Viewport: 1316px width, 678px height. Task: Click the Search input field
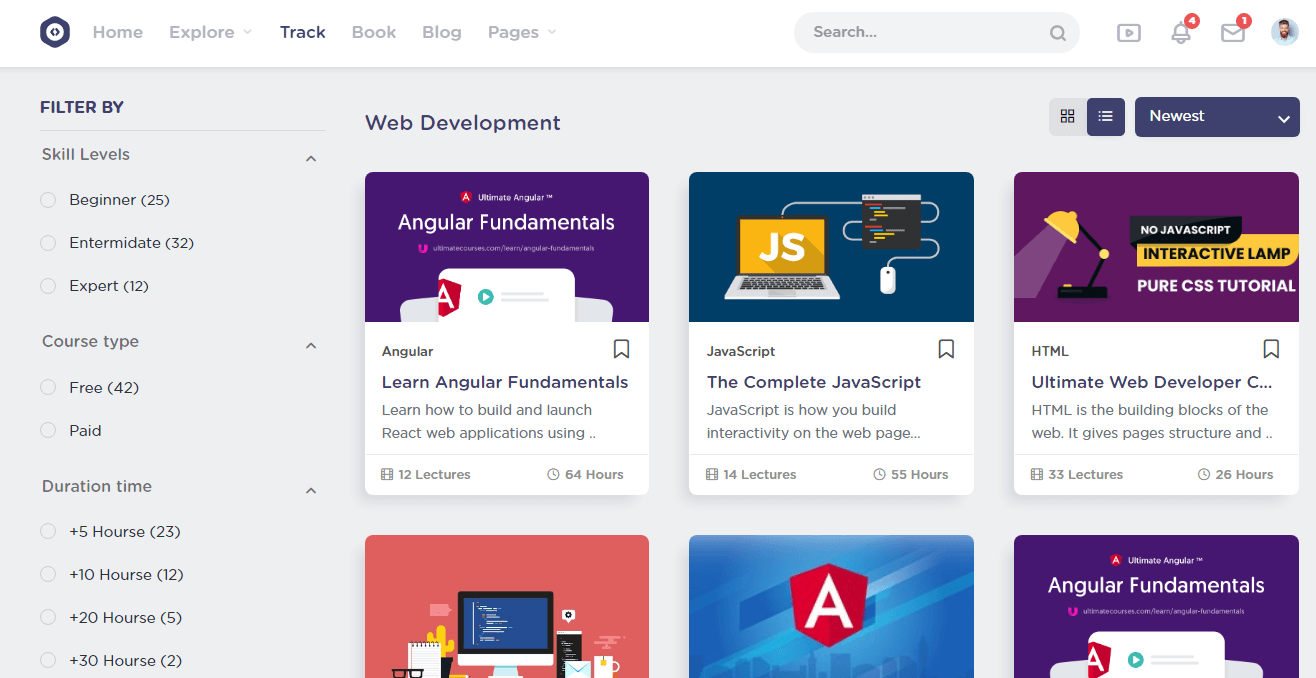(x=925, y=32)
